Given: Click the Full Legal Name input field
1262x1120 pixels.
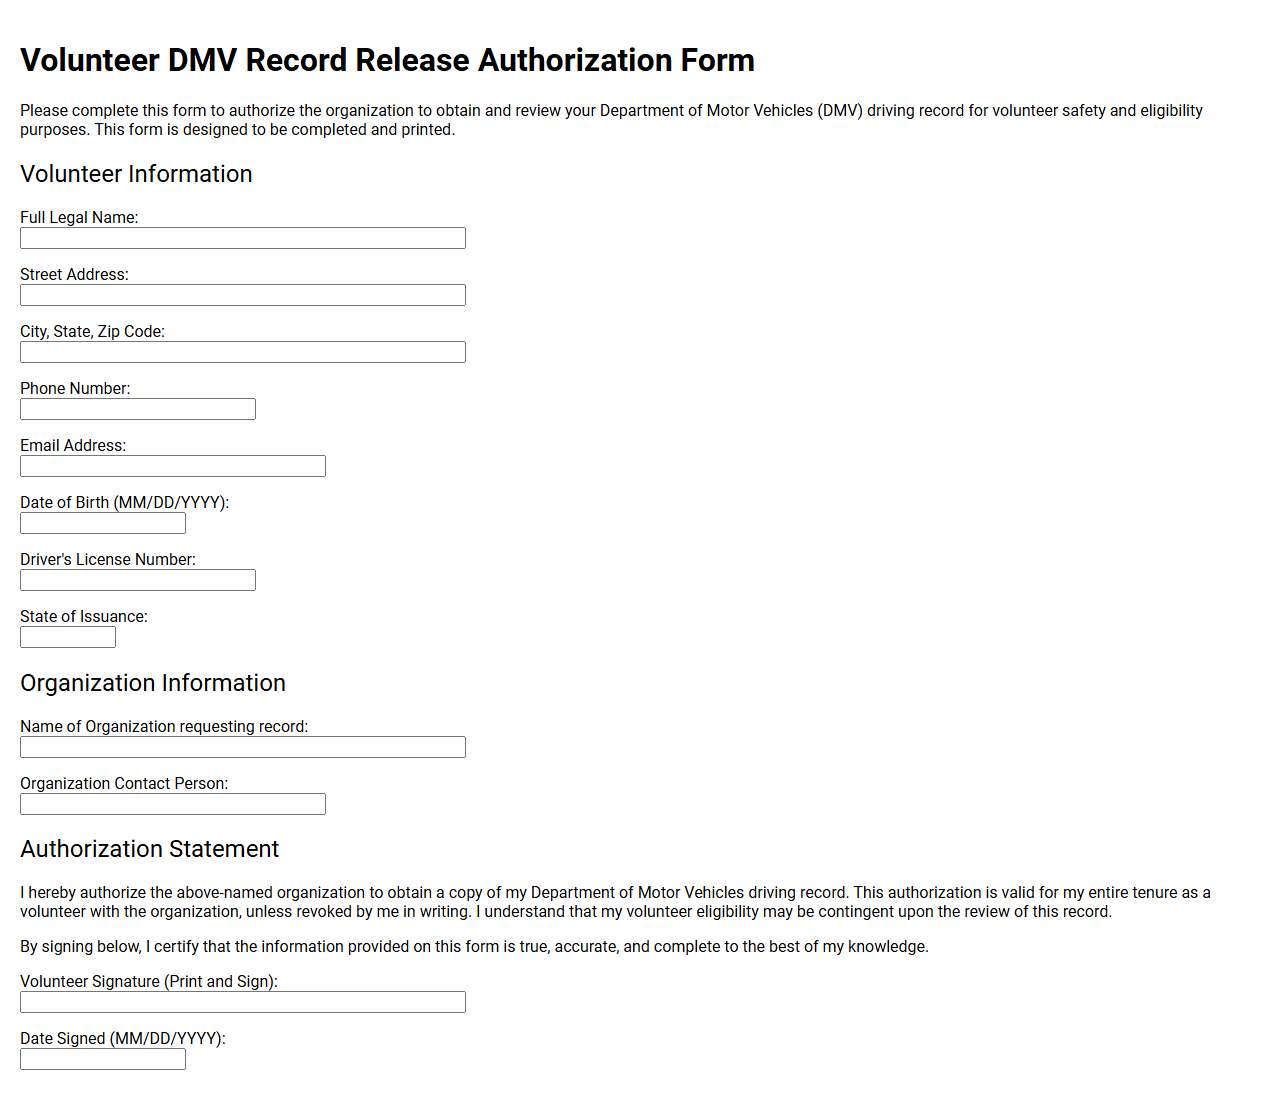Looking at the screenshot, I should coord(243,238).
